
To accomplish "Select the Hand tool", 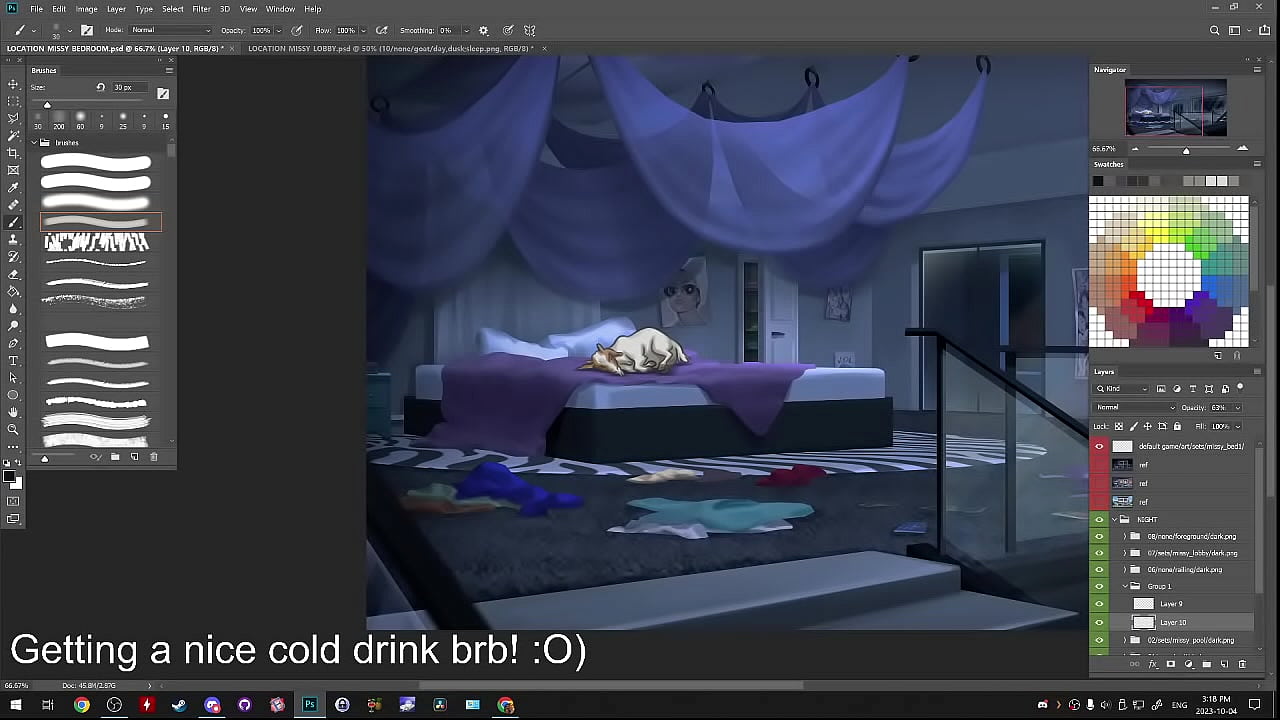I will tap(13, 412).
